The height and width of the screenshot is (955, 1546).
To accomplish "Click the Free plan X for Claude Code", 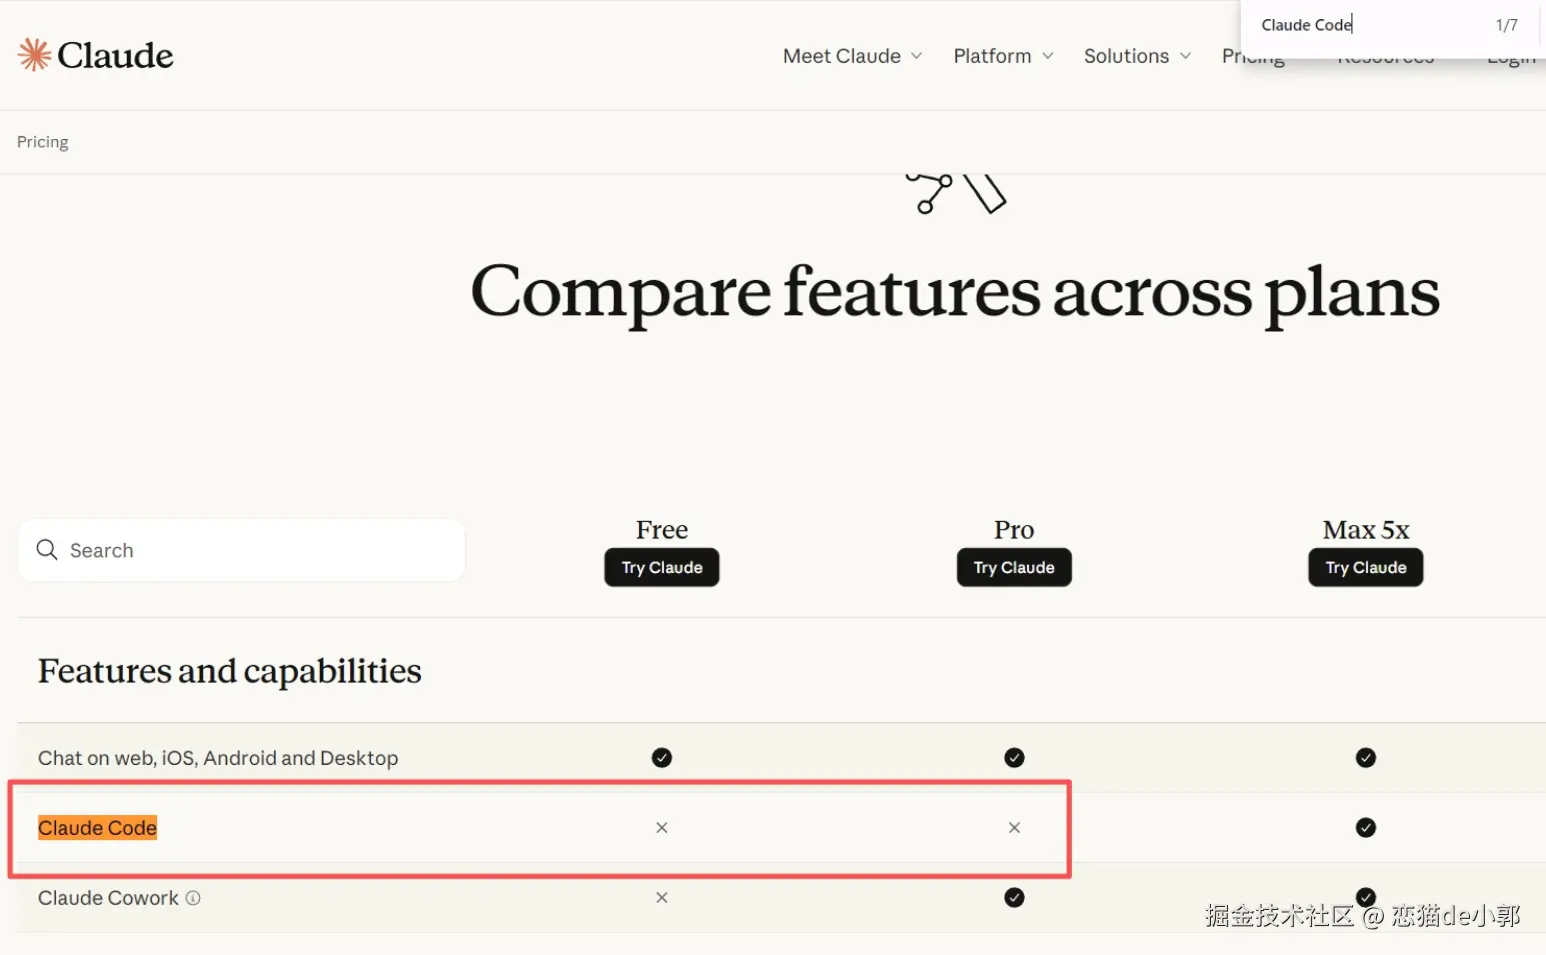I will [x=662, y=828].
